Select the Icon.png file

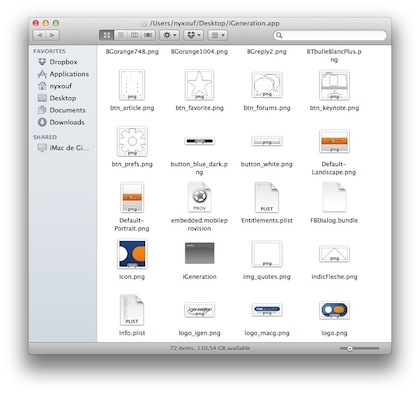[x=132, y=254]
